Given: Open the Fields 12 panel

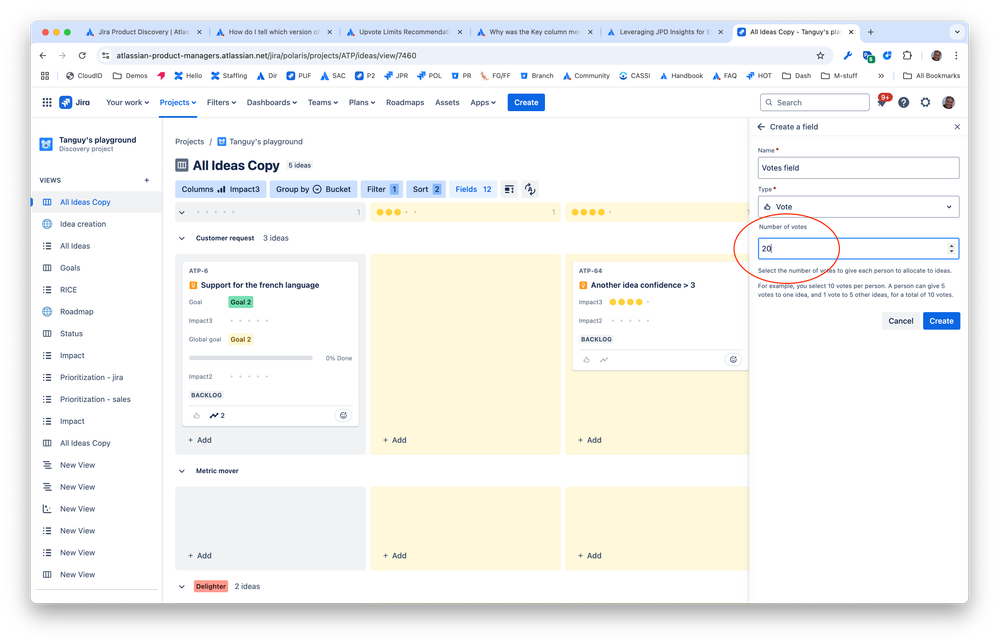Looking at the screenshot, I should click(x=473, y=189).
